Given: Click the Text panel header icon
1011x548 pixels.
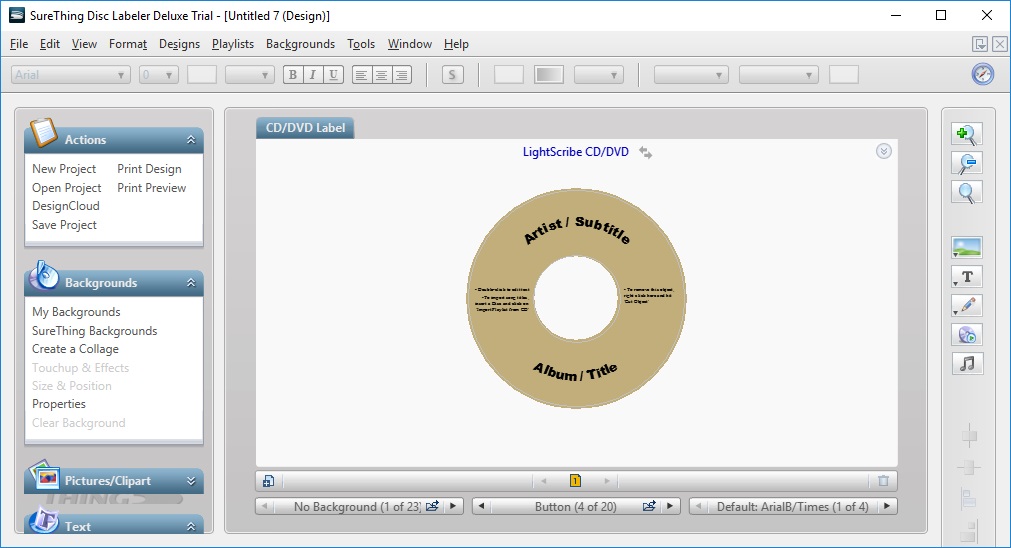Looking at the screenshot, I should click(x=44, y=521).
